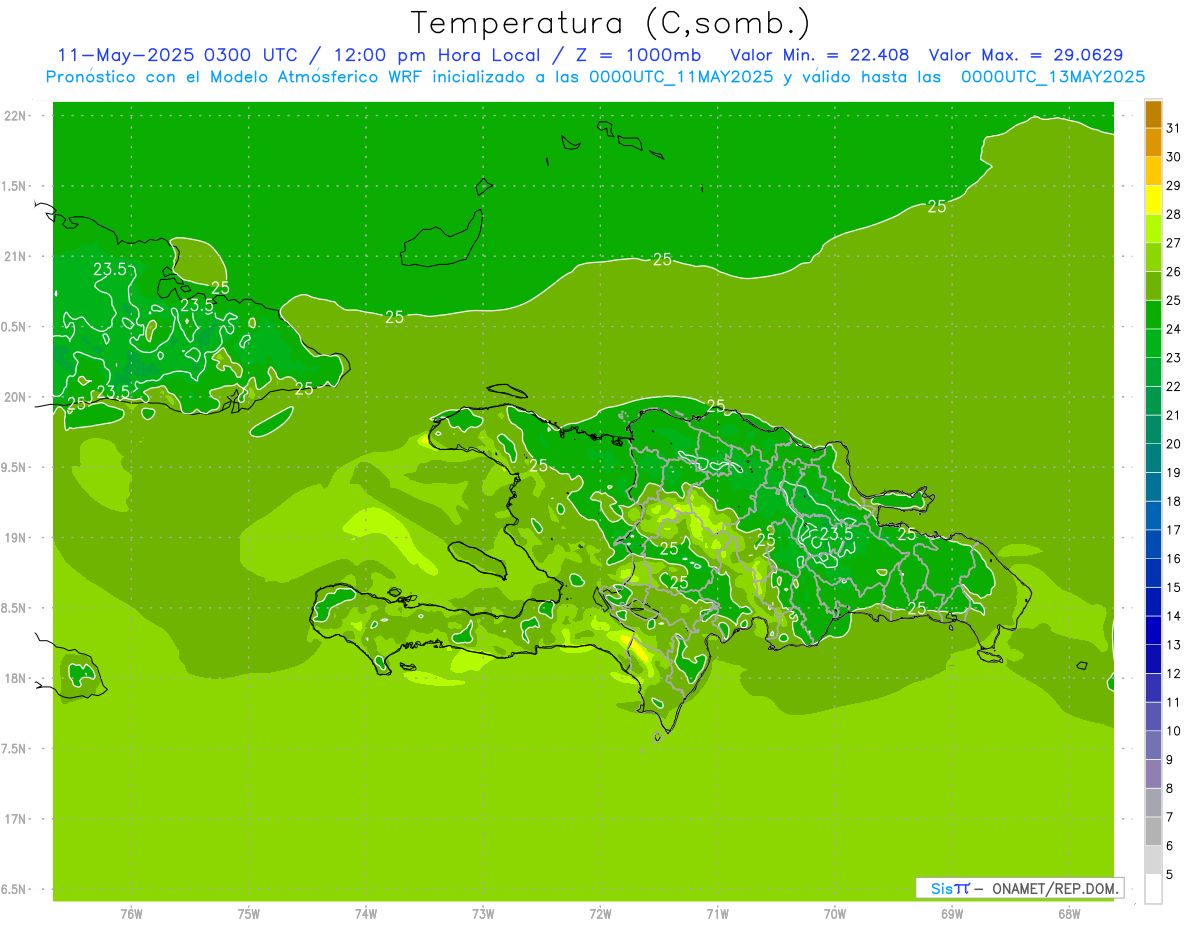This screenshot has height=927, width=1200.
Task: Click the "11" value on the color scale
Action: click(x=1173, y=702)
